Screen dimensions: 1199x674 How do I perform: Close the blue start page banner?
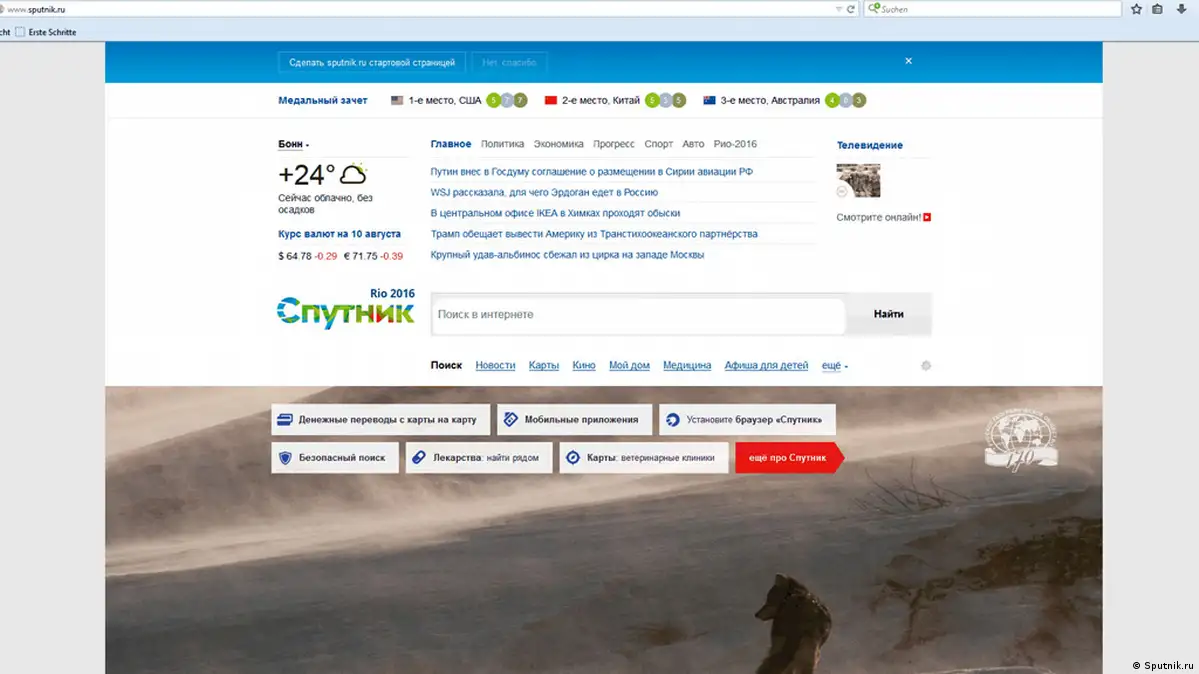[908, 61]
